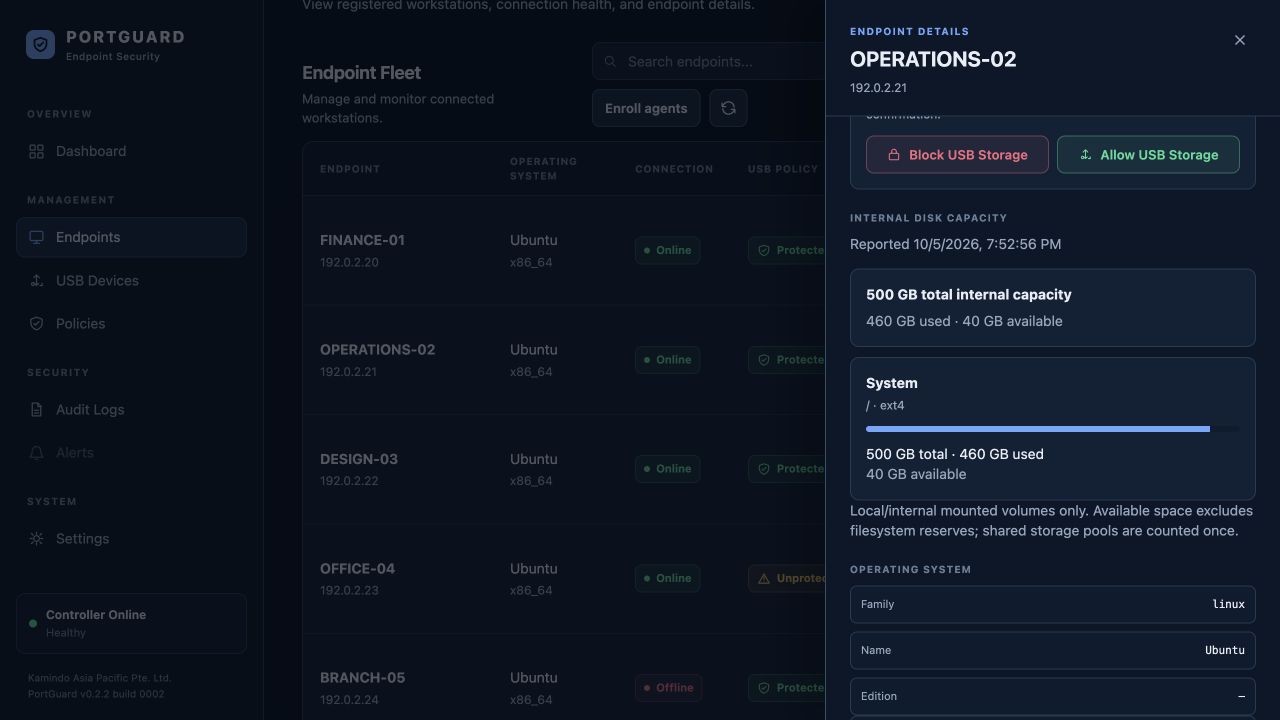Image resolution: width=1280 pixels, height=720 pixels.
Task: Click the Controller Online status card
Action: coord(131,624)
